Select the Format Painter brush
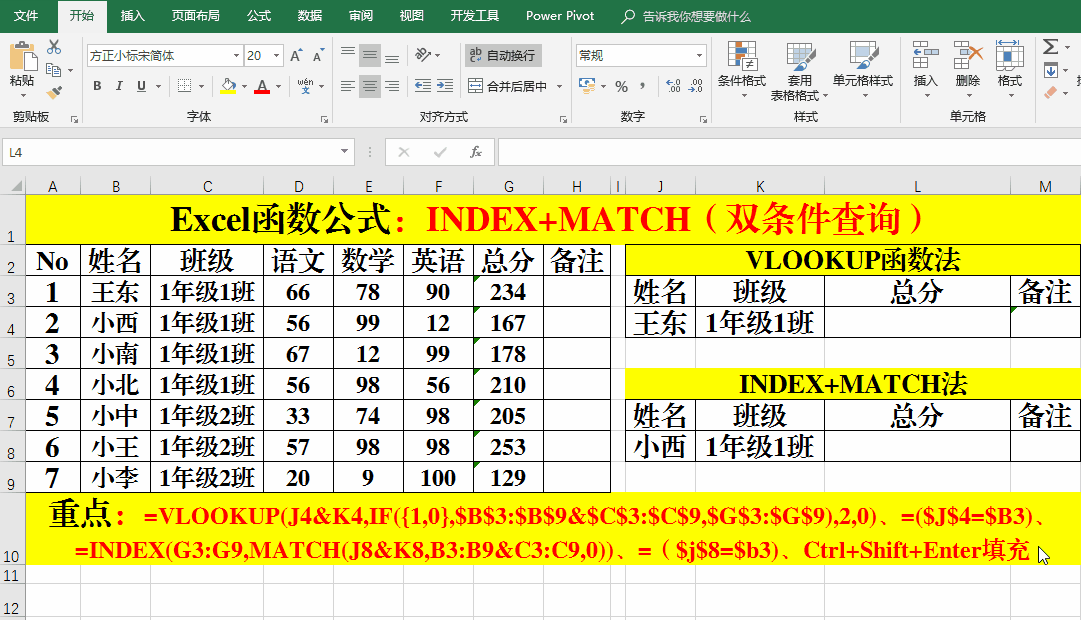The image size is (1081, 620). point(54,92)
